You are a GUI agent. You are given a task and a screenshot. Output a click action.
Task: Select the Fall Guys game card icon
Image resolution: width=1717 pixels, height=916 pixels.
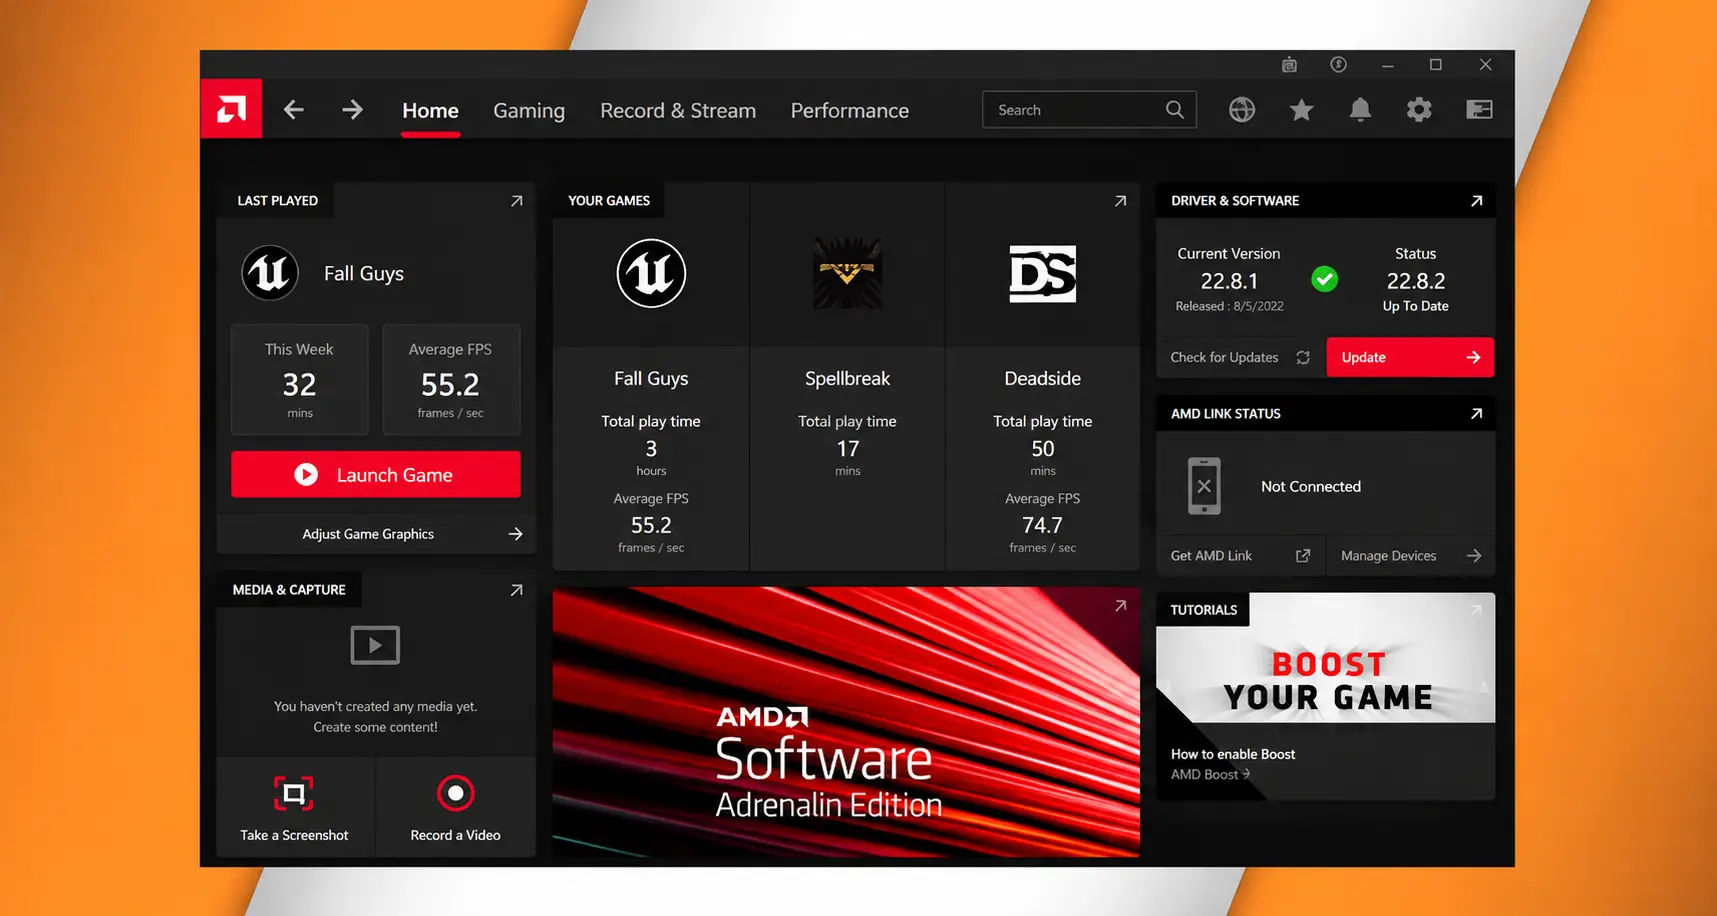point(651,273)
